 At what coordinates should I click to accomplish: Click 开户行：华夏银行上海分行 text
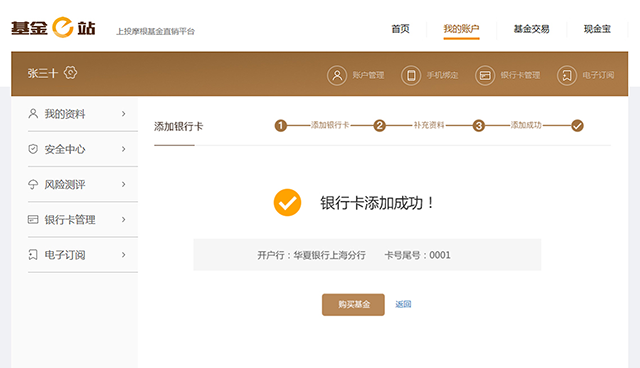pos(311,255)
